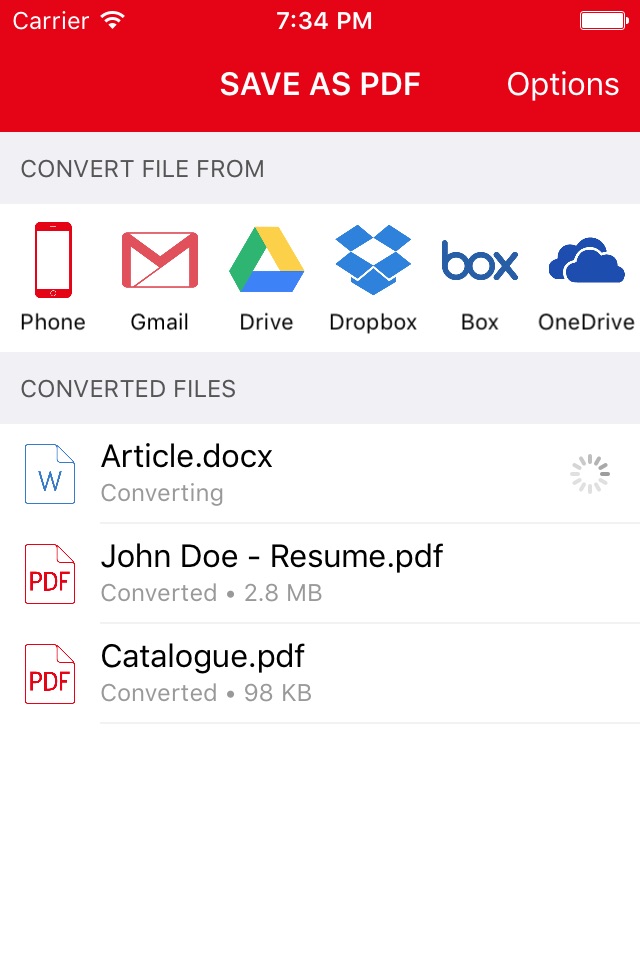Click the Phone label text
Screen dimensions: 640x960
tap(53, 322)
